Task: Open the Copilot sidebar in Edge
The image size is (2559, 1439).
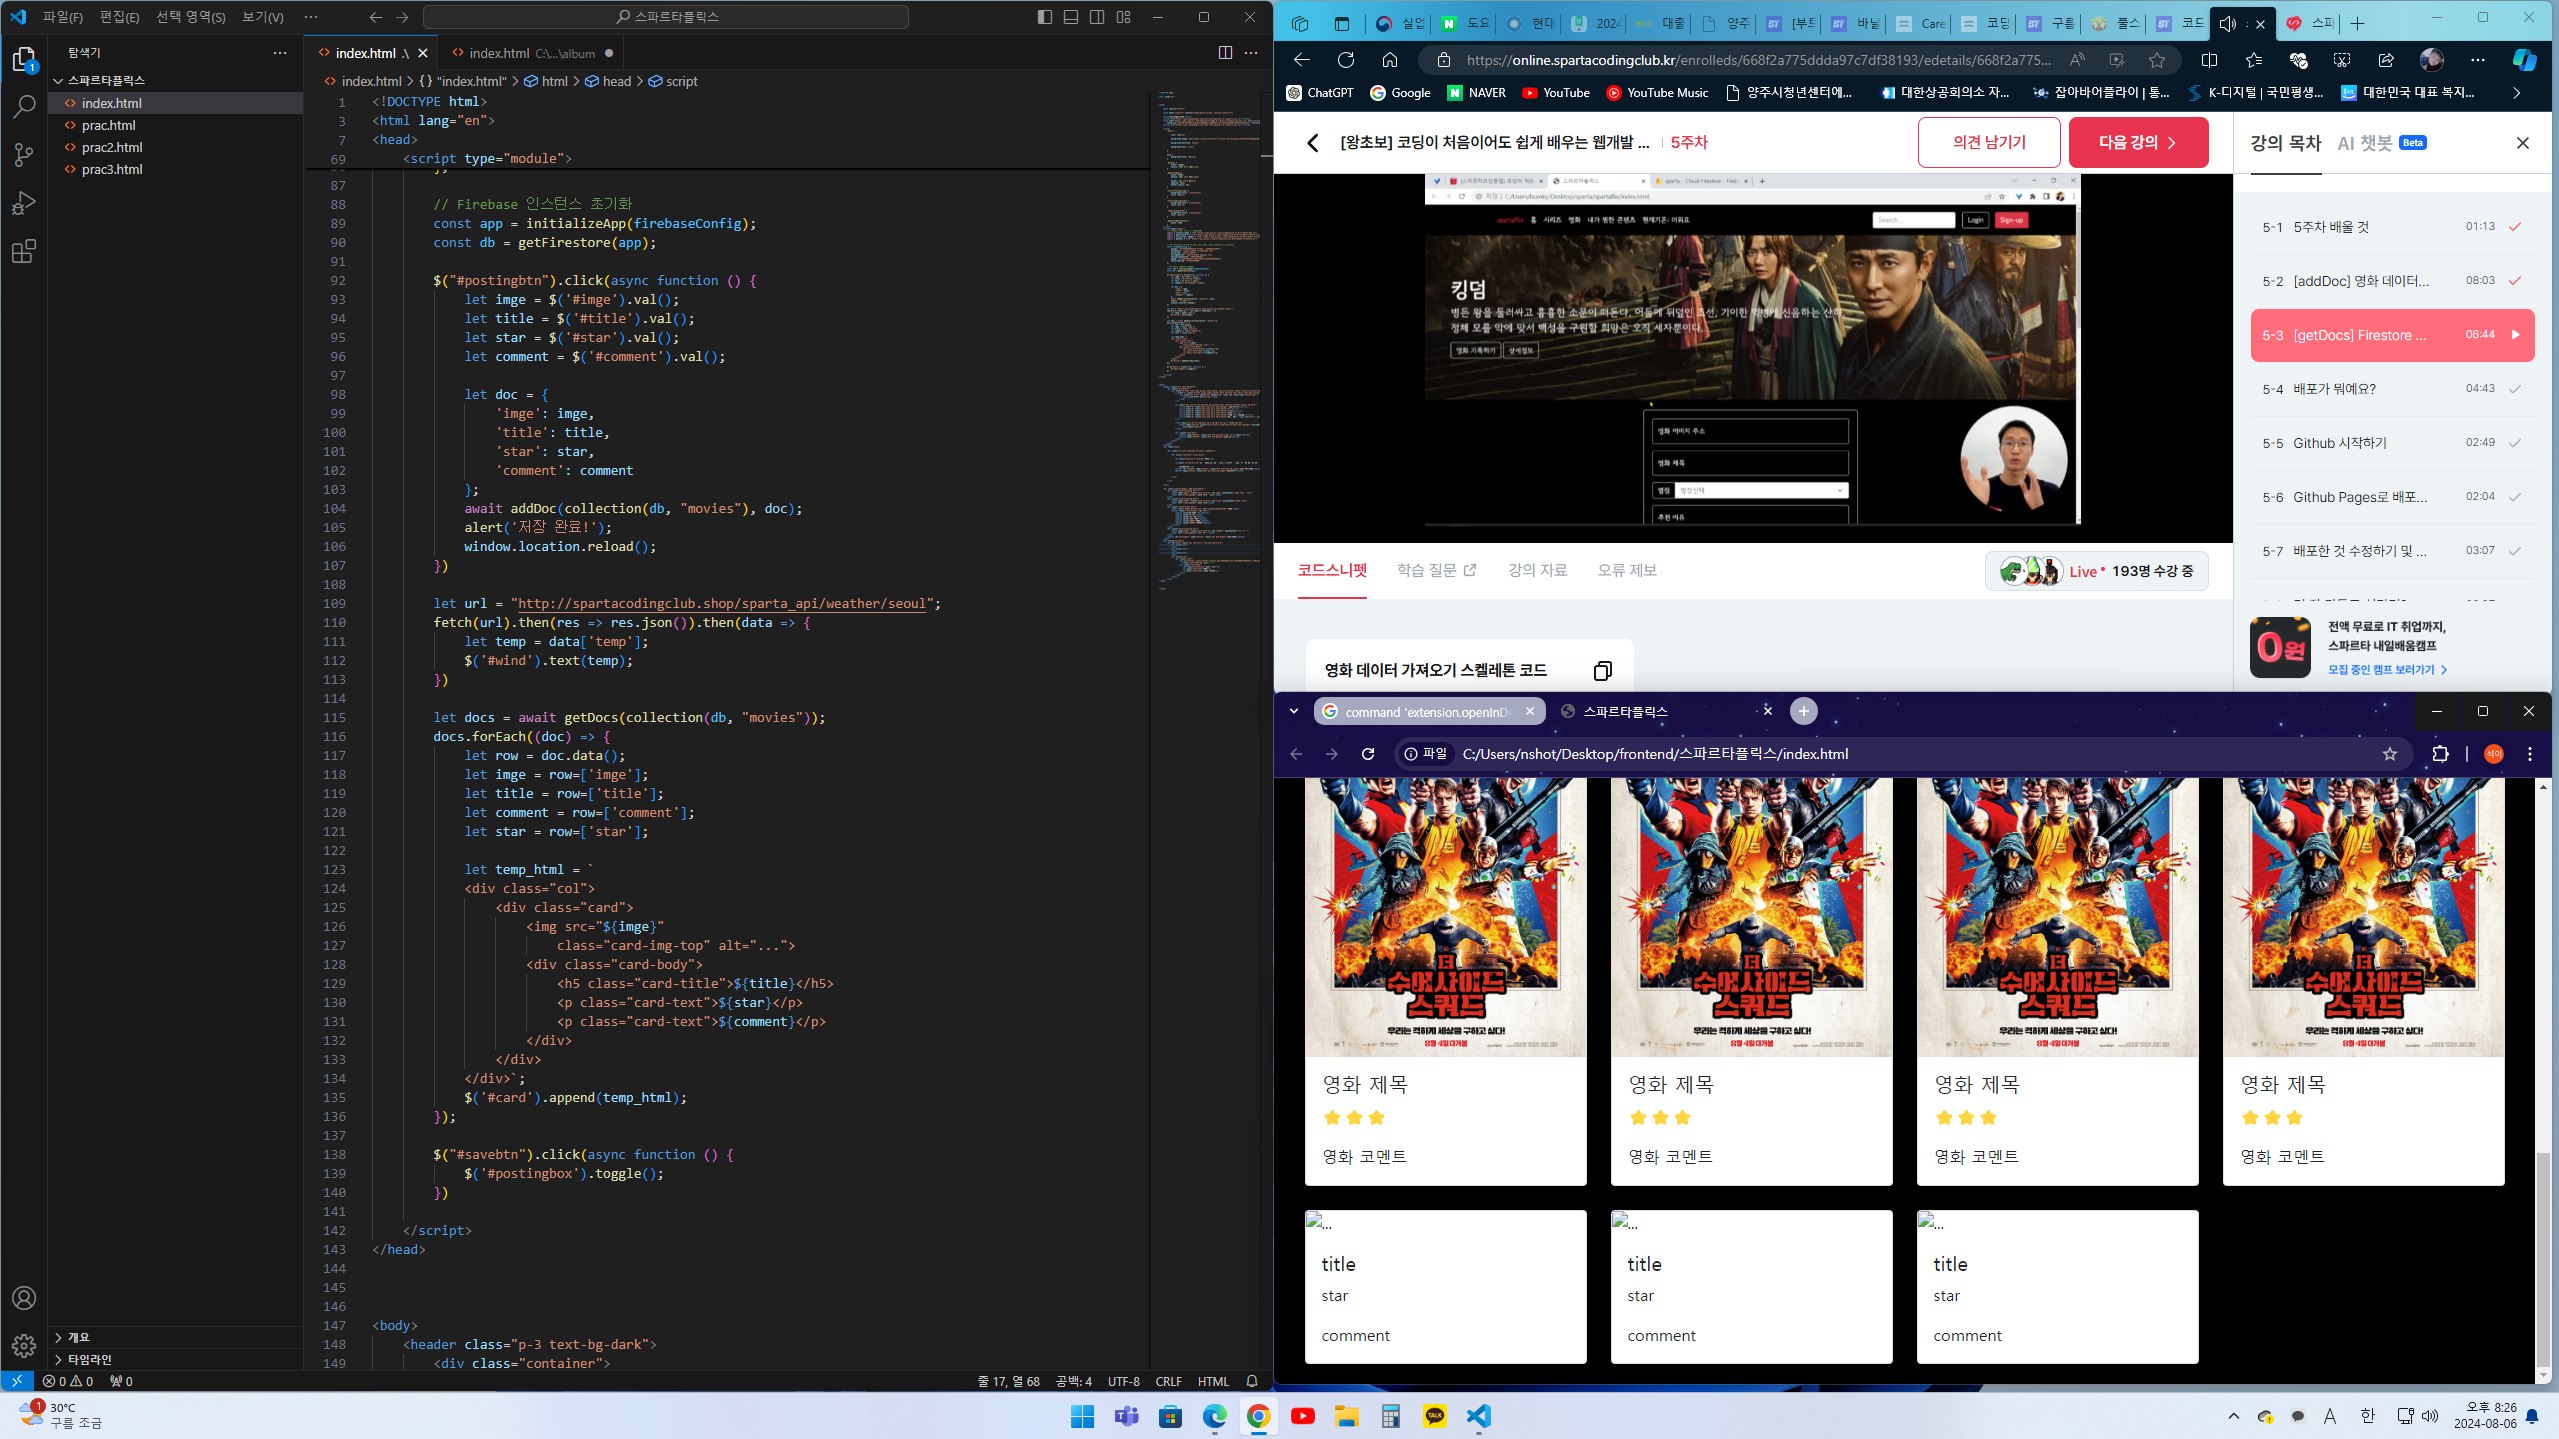Action: pyautogui.click(x=2525, y=60)
